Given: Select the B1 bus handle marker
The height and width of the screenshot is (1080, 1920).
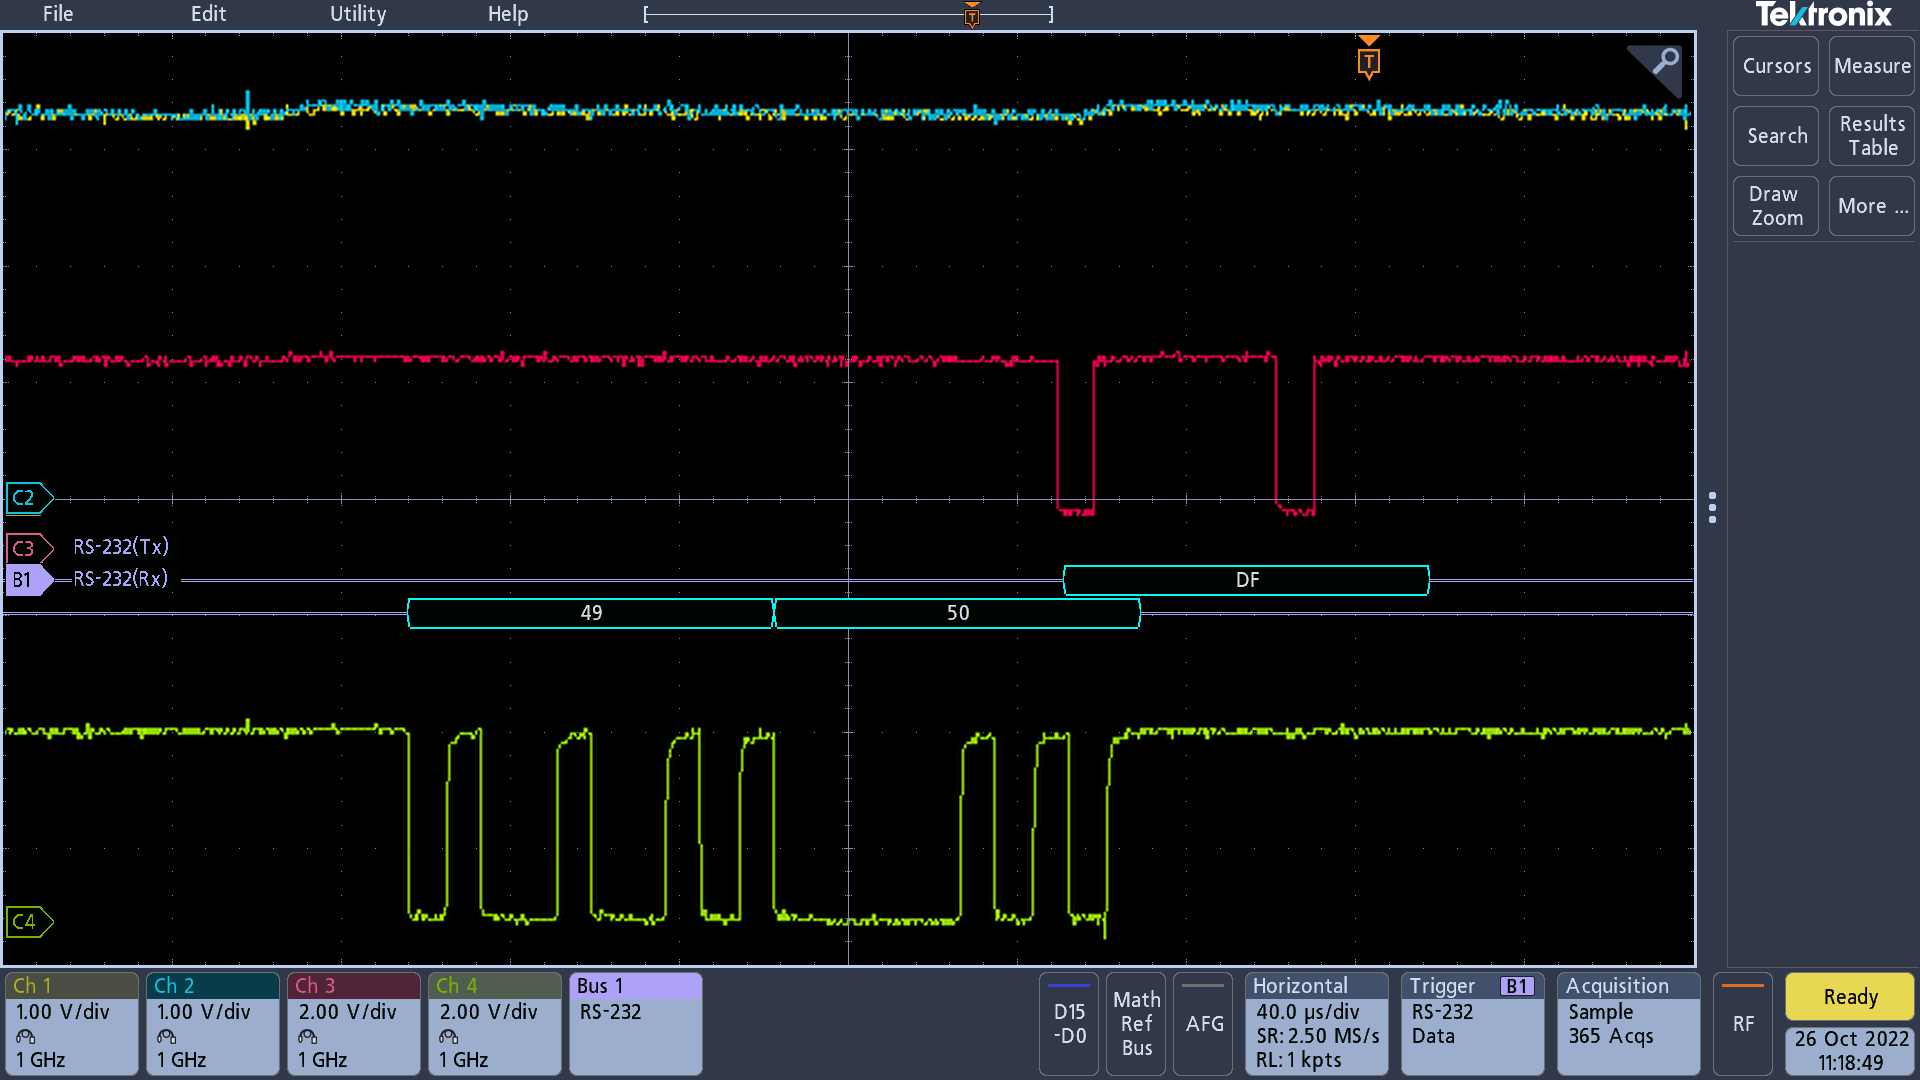Looking at the screenshot, I should coord(26,580).
